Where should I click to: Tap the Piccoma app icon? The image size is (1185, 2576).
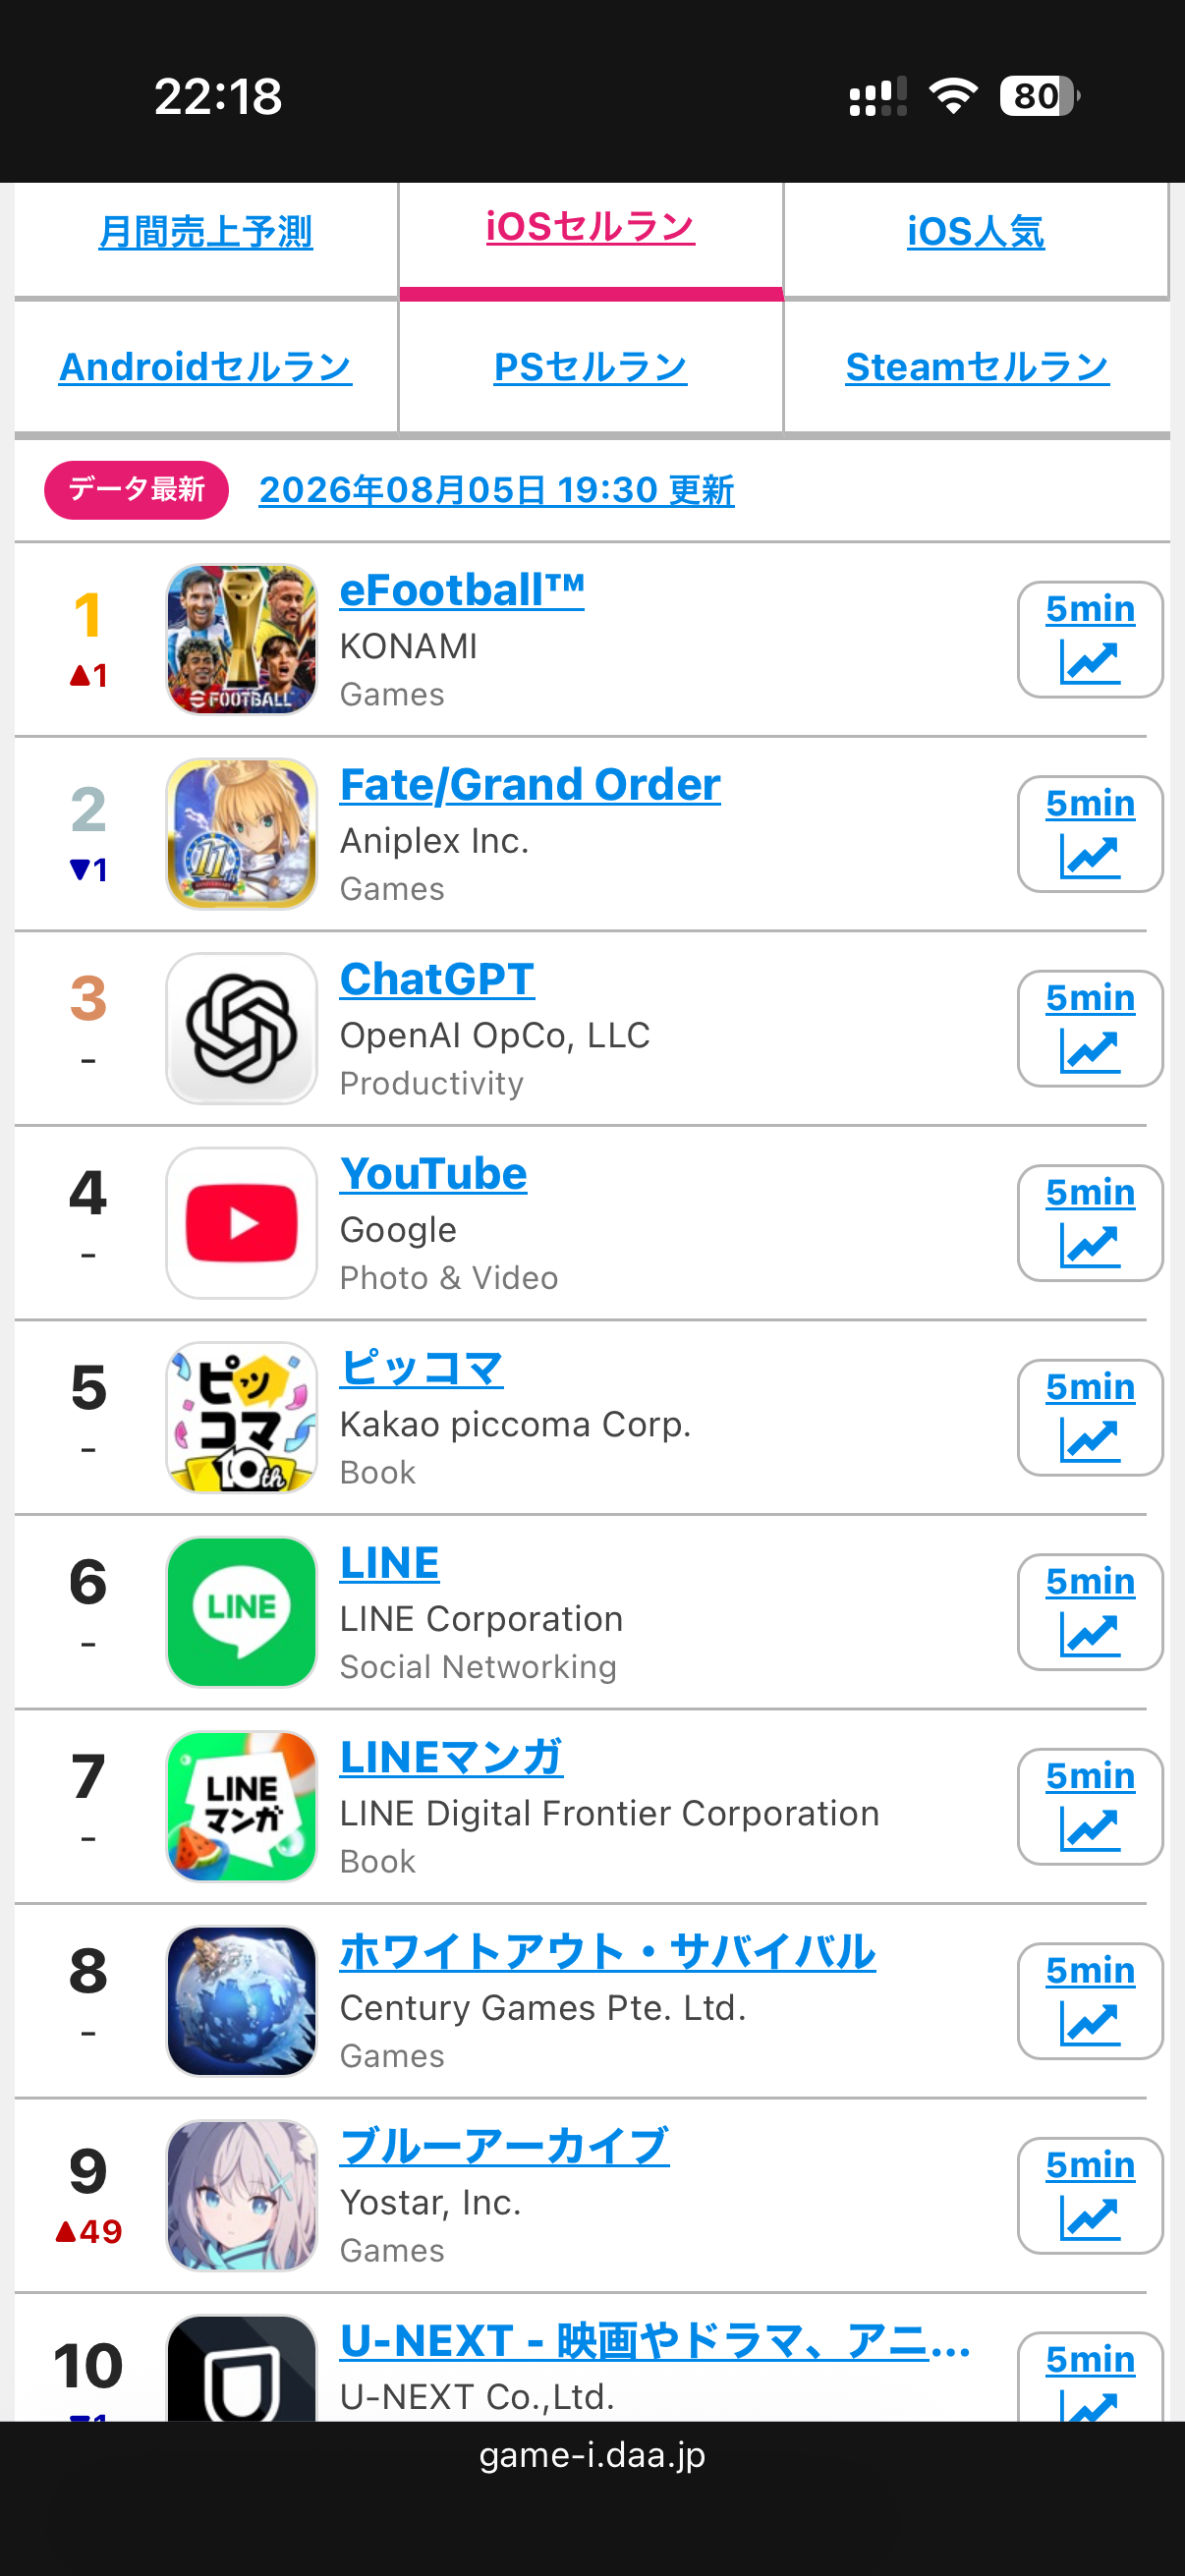241,1418
